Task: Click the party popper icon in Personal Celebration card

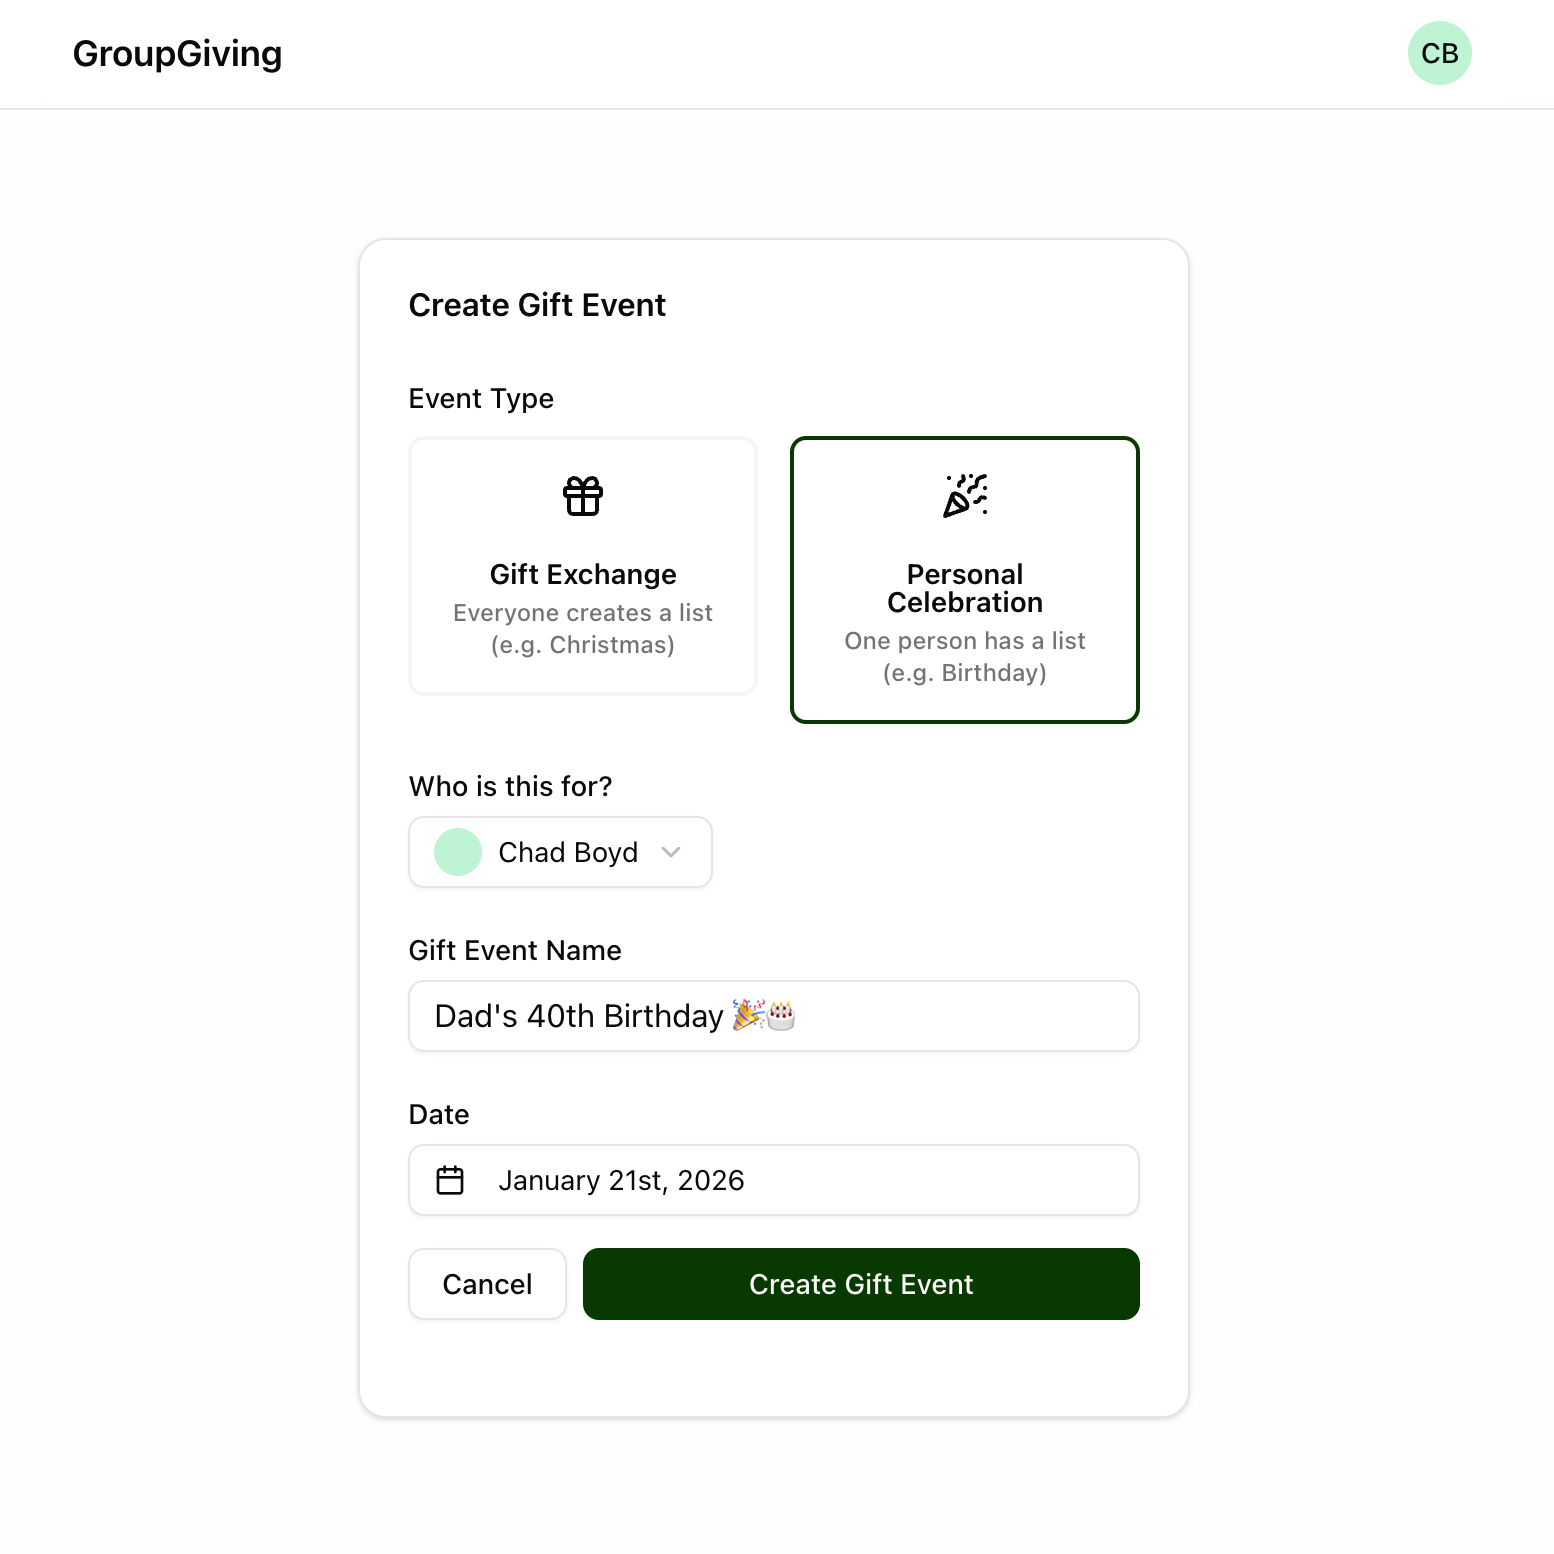Action: pos(963,495)
